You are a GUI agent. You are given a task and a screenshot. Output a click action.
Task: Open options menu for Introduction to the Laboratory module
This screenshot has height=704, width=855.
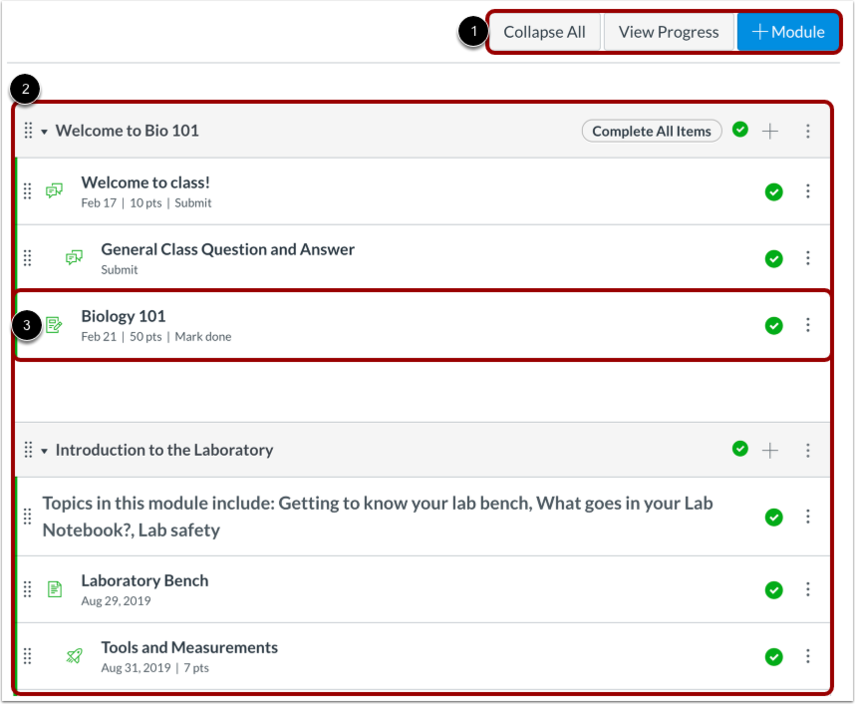click(808, 450)
